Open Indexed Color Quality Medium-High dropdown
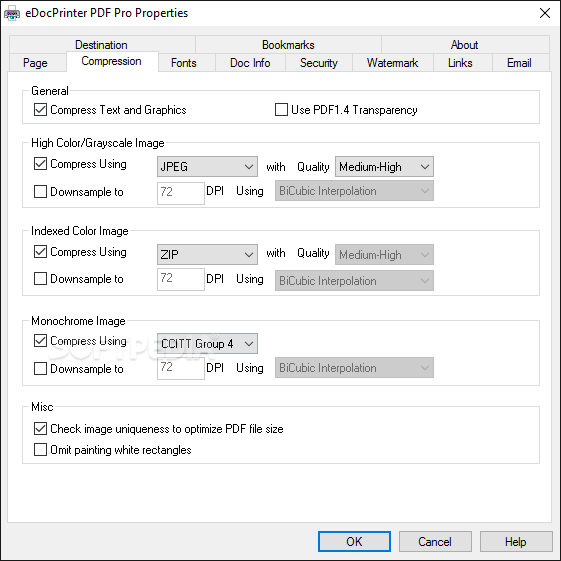 click(x=384, y=254)
